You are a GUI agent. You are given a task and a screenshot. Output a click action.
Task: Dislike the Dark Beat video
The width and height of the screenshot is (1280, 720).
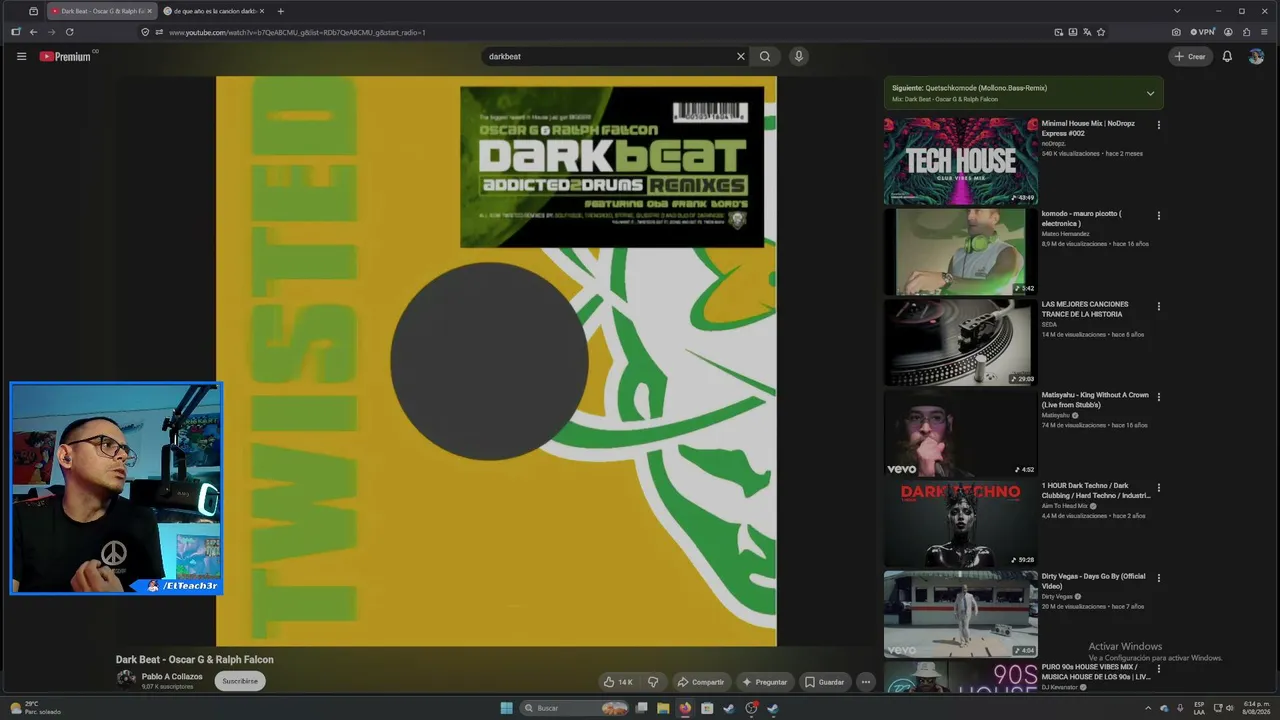coord(653,682)
